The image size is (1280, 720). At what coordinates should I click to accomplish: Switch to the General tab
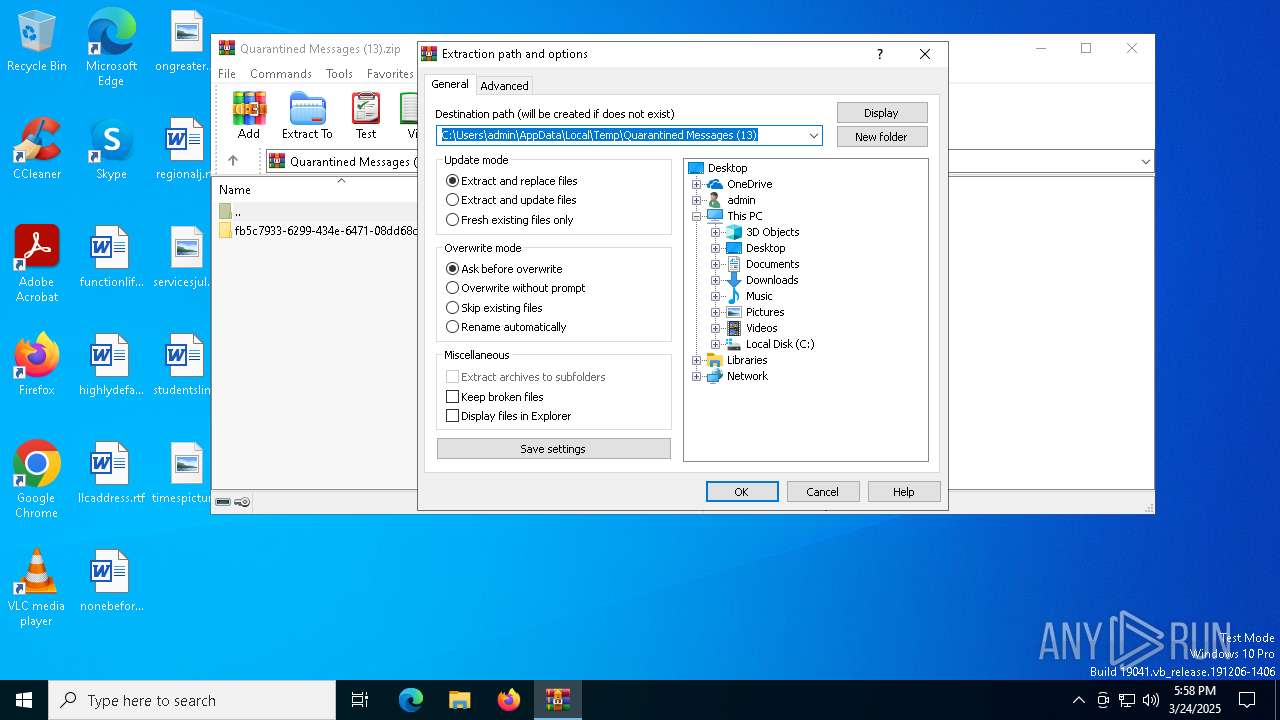coord(450,84)
